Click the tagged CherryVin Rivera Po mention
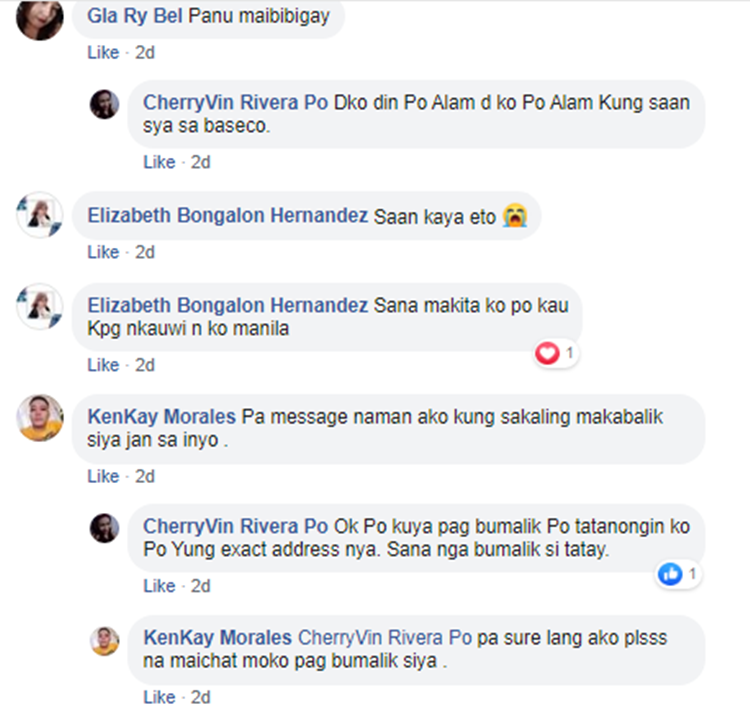The width and height of the screenshot is (750, 707). pos(385,638)
